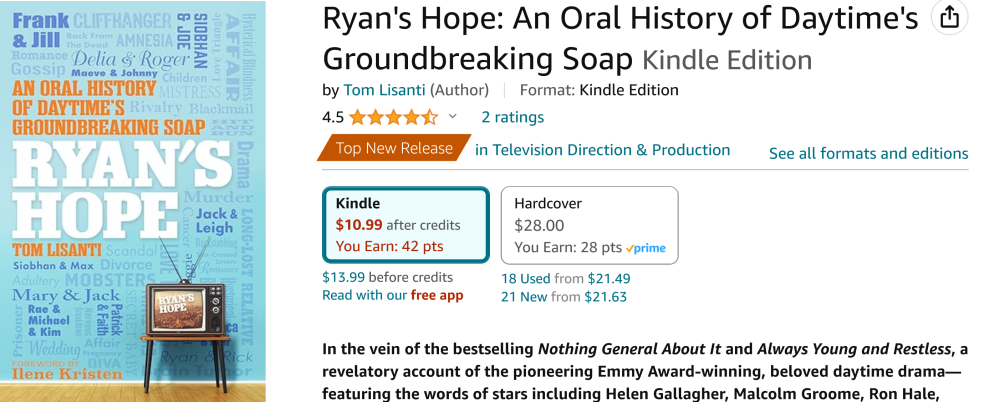Image resolution: width=1000 pixels, height=402 pixels.
Task: Click the Top New Release badge
Action: (394, 149)
